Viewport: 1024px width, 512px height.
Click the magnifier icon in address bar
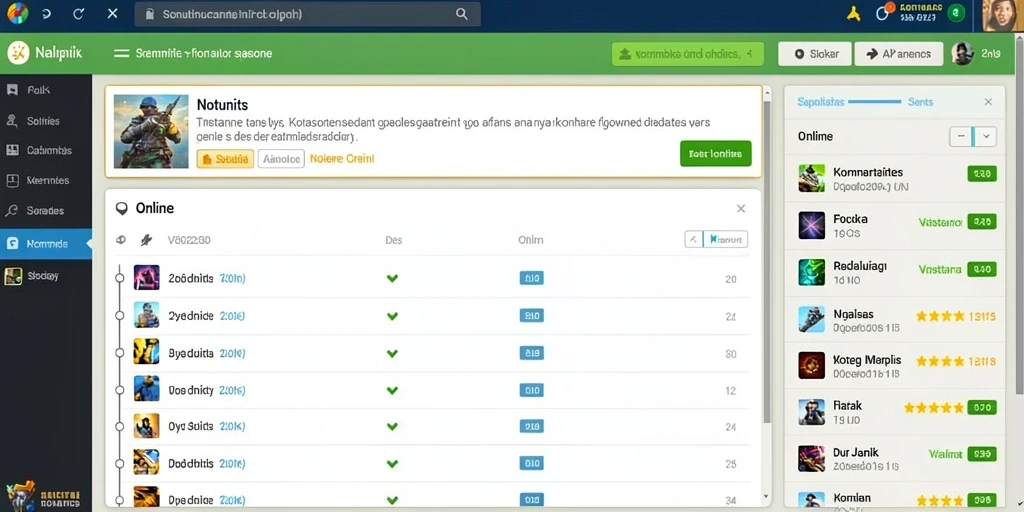point(462,14)
